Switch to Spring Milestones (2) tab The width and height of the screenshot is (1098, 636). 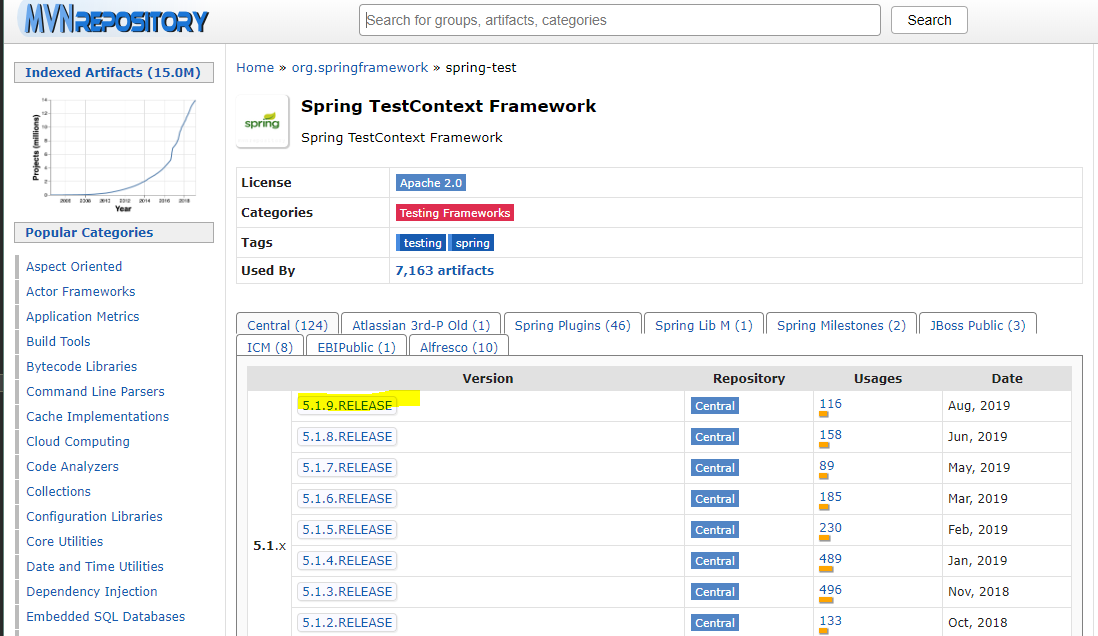pyautogui.click(x=841, y=325)
